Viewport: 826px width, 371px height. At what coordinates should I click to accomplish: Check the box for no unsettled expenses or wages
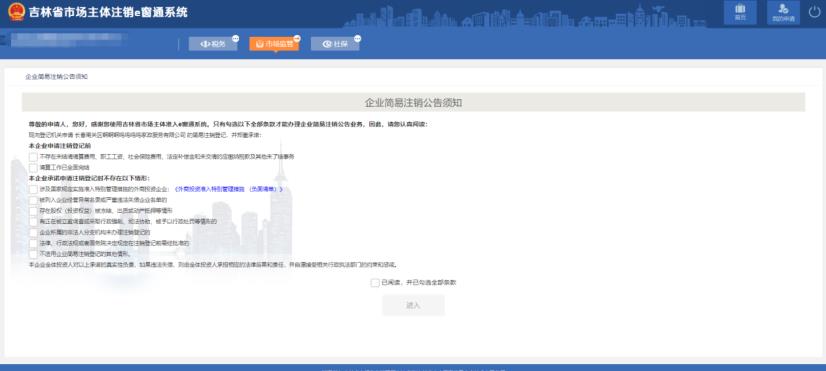[x=33, y=157]
